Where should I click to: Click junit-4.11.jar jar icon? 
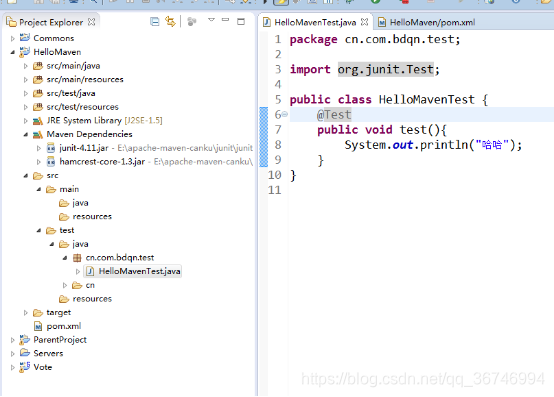point(51,148)
